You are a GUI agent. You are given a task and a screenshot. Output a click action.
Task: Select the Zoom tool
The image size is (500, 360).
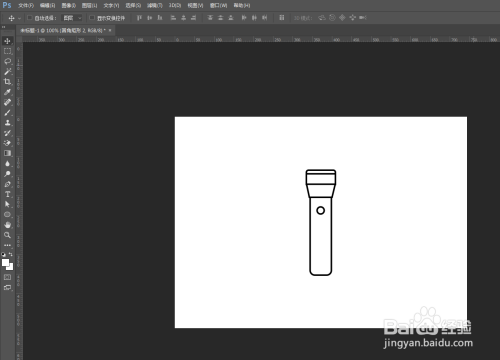7,235
